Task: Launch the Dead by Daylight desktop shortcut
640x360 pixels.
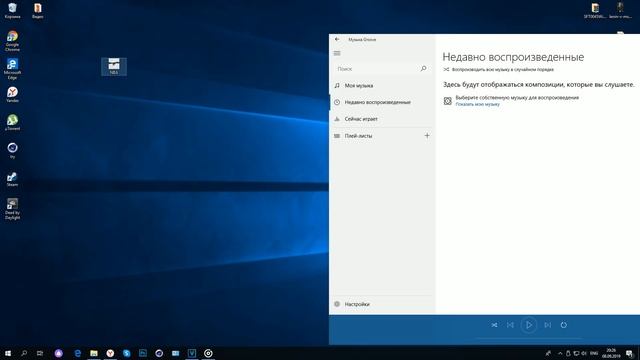Action: (12, 209)
